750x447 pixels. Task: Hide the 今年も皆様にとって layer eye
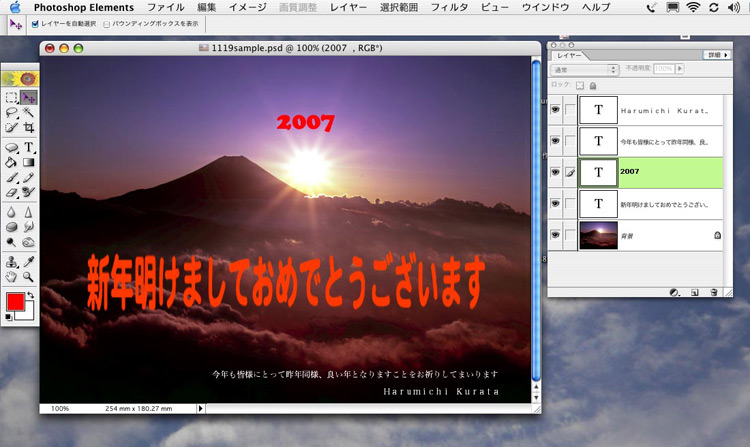[555, 141]
